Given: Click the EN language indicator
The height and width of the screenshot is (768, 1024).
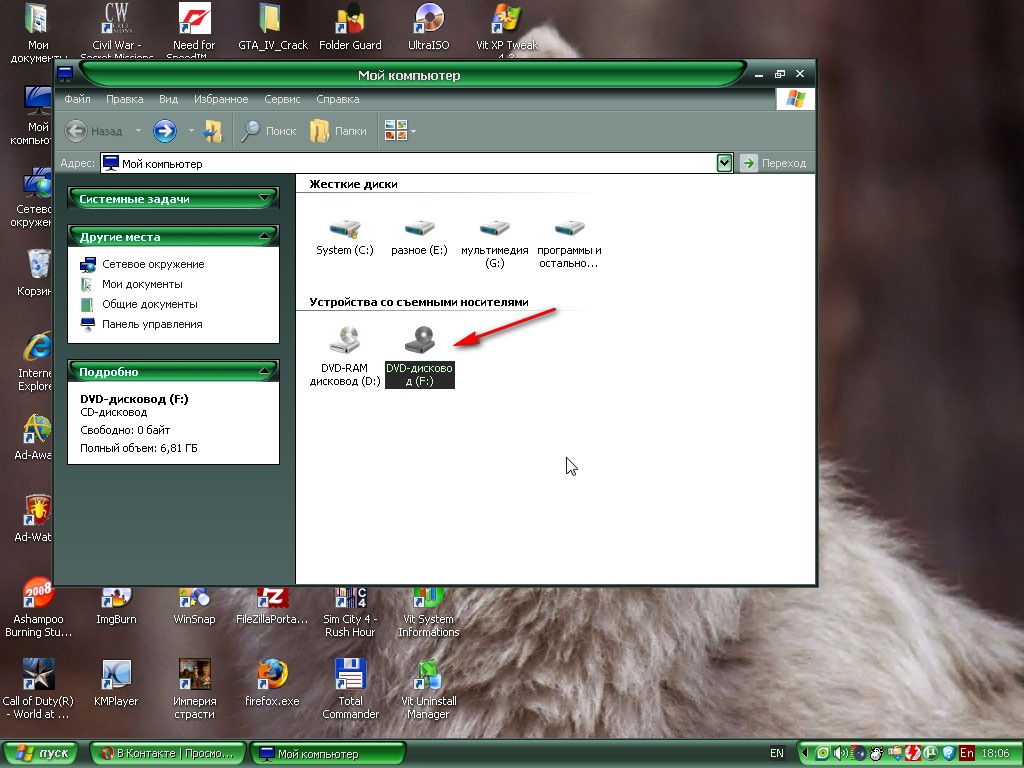Looking at the screenshot, I should coord(776,753).
